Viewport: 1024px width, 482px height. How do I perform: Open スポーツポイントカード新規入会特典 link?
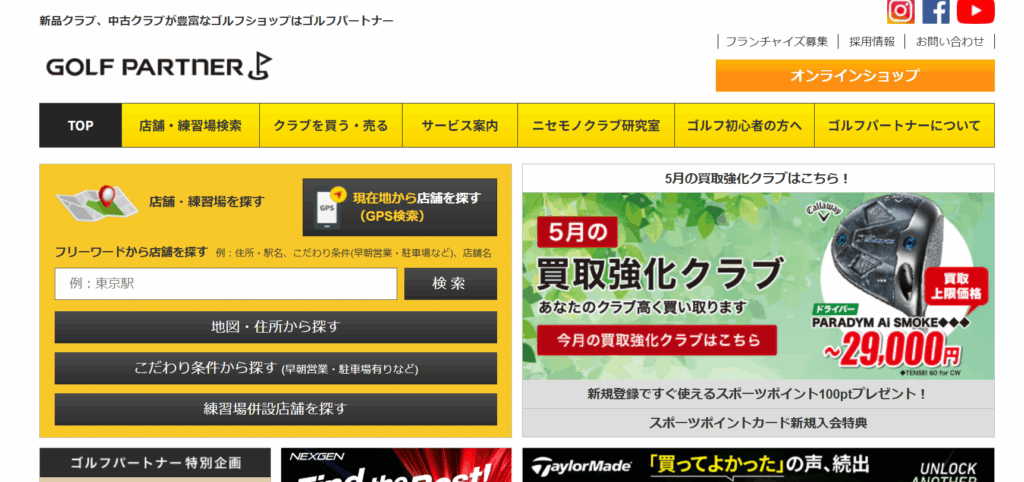[758, 423]
